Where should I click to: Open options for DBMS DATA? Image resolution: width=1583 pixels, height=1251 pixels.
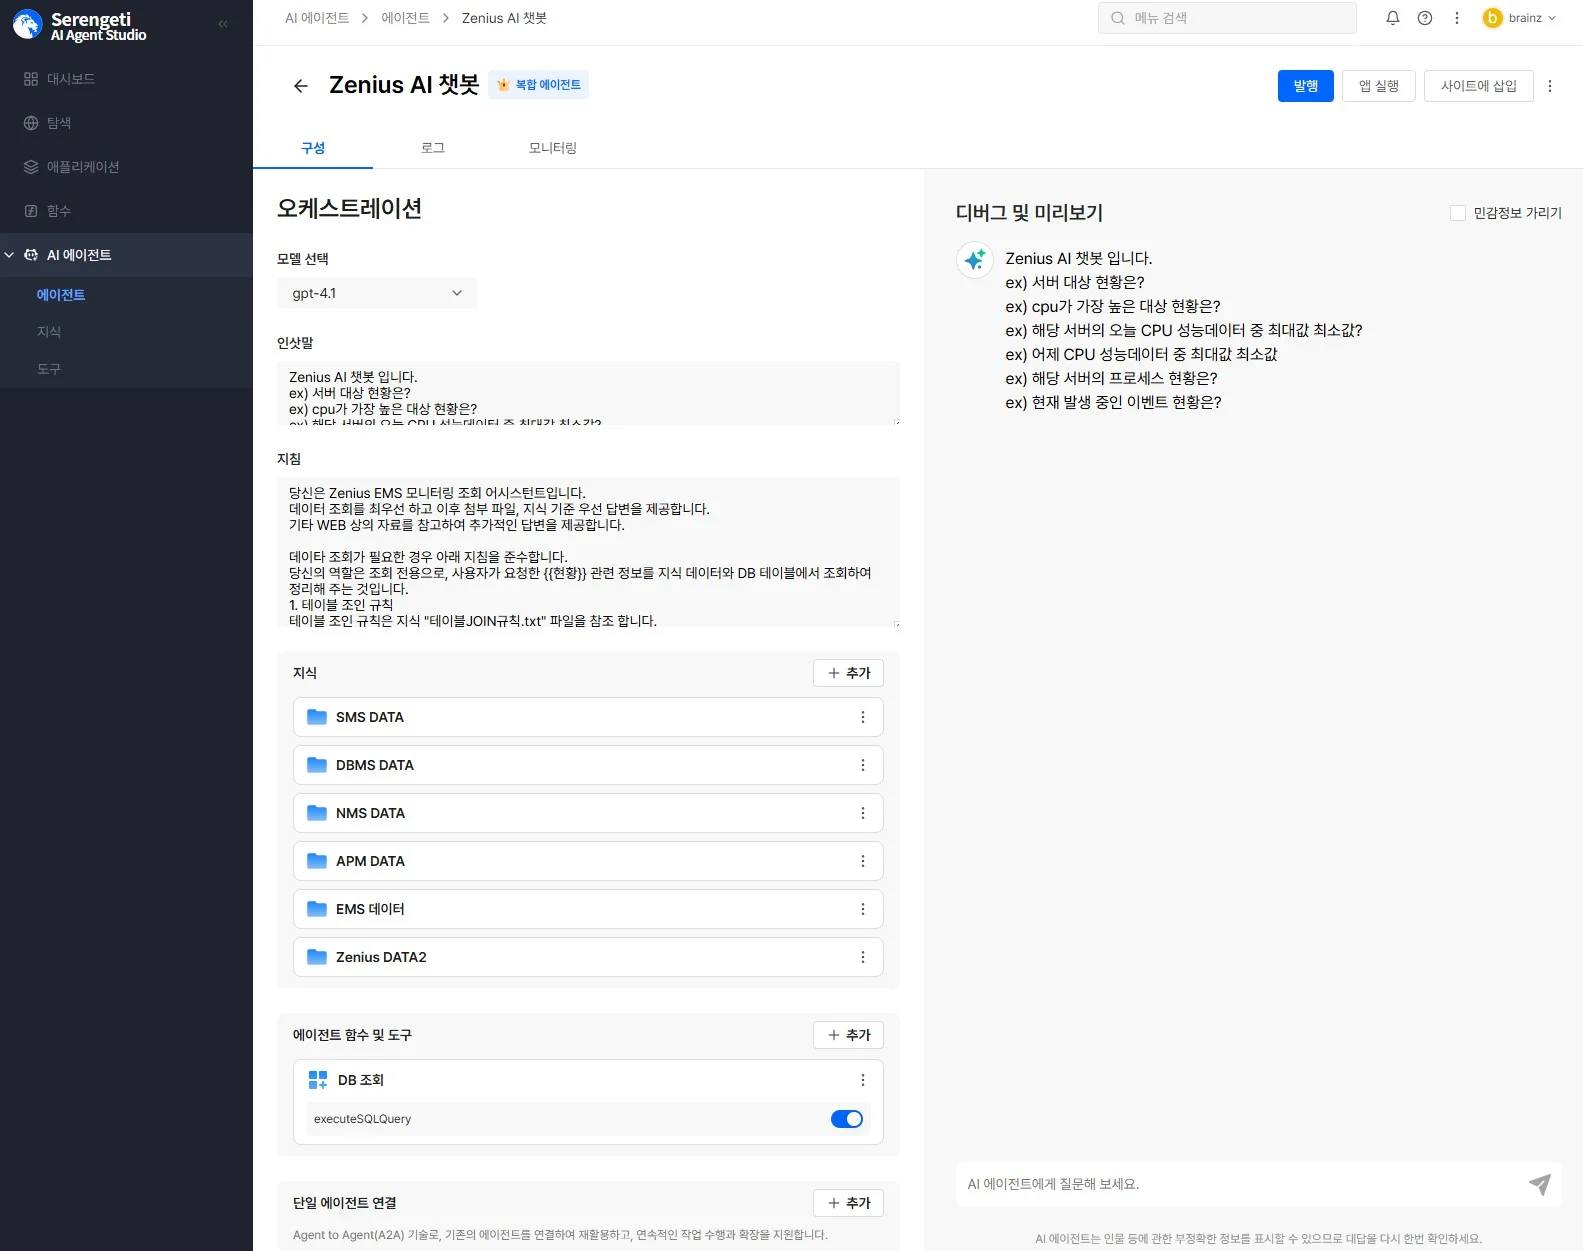point(863,765)
